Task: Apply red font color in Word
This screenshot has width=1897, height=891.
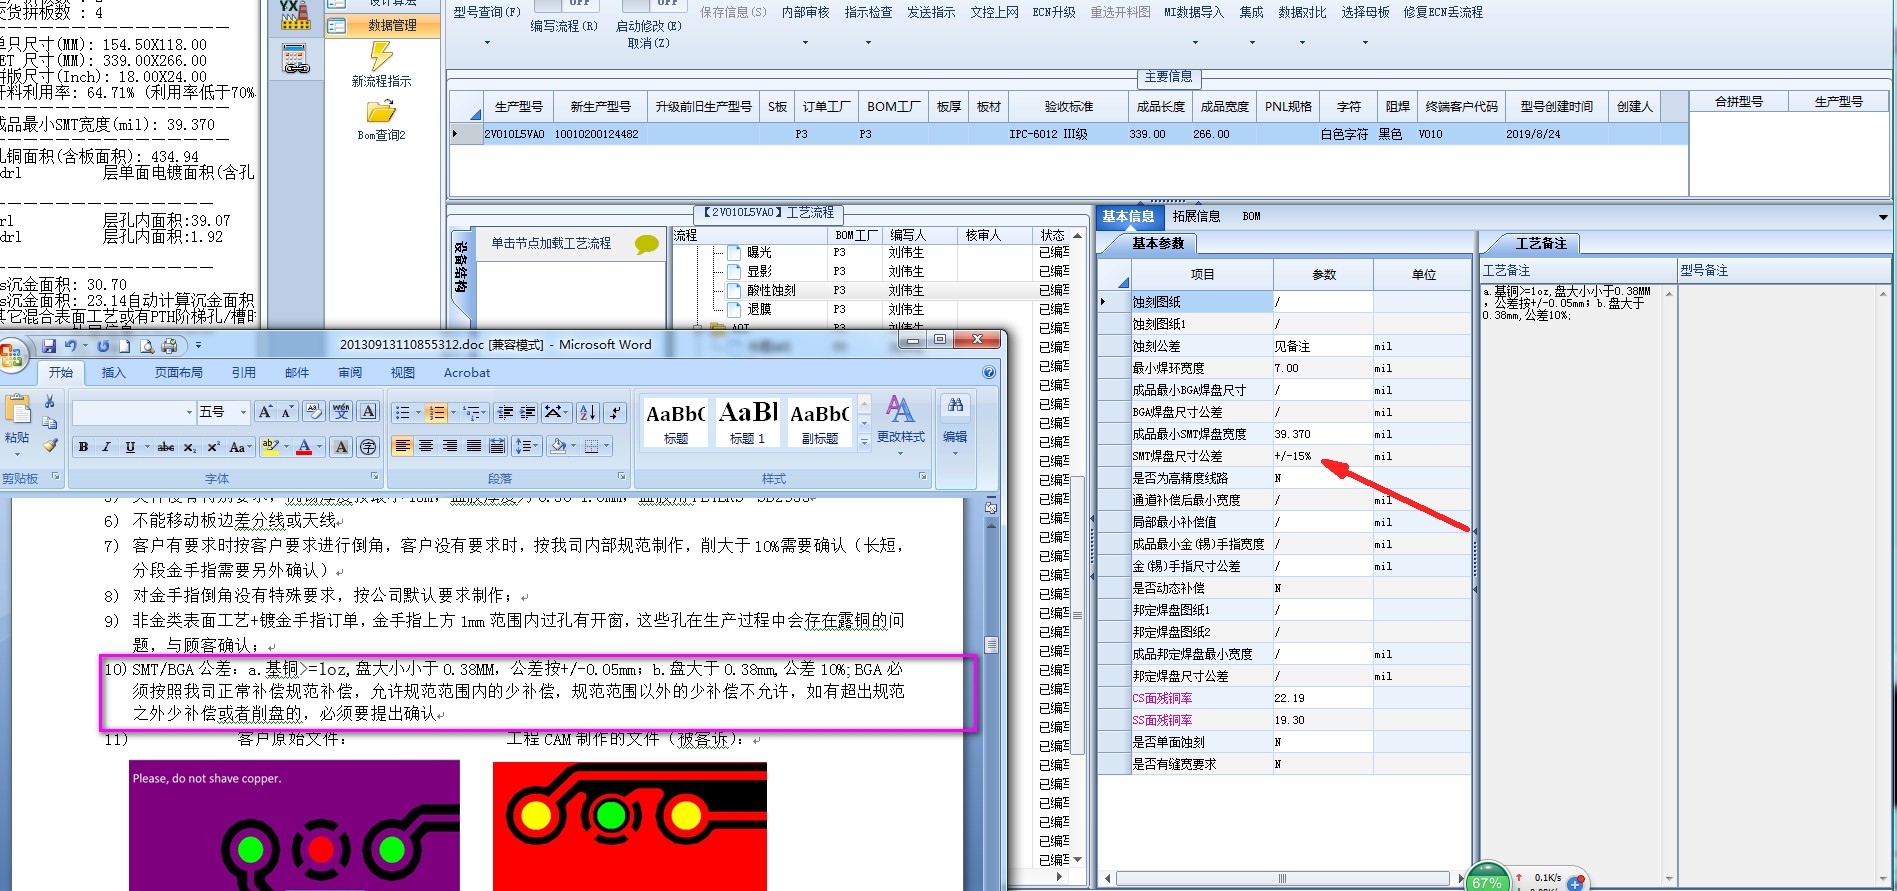Action: (304, 446)
